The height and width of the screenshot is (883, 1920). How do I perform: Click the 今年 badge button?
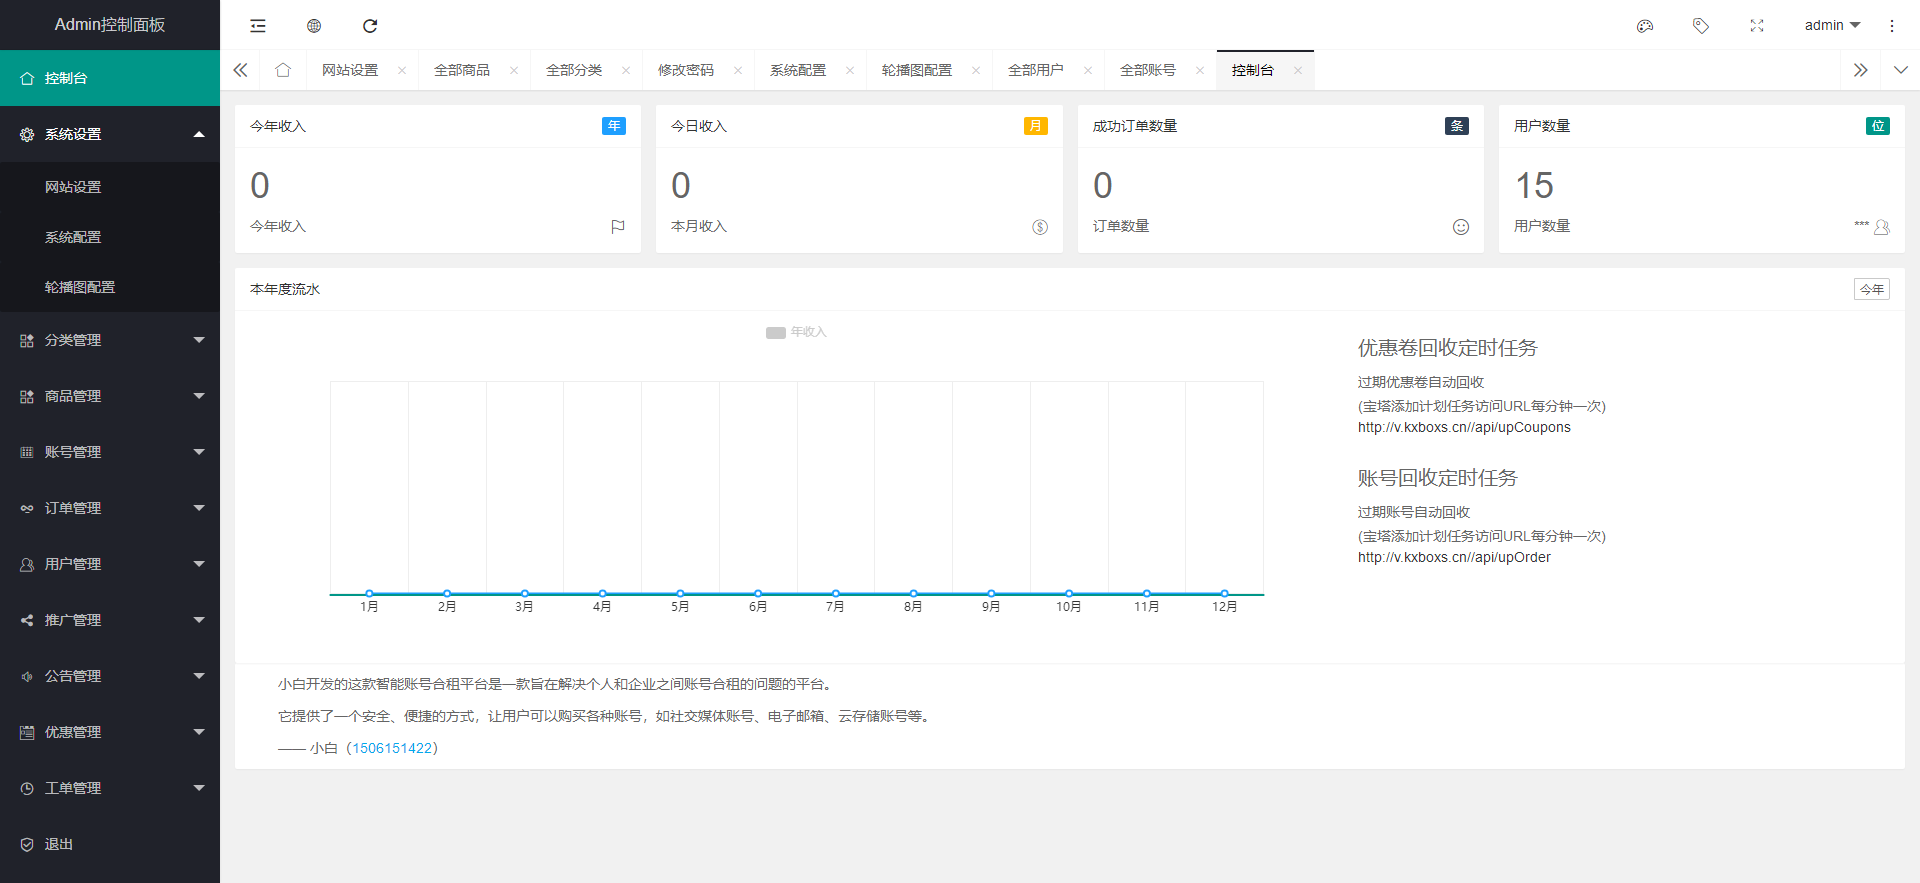(1871, 289)
